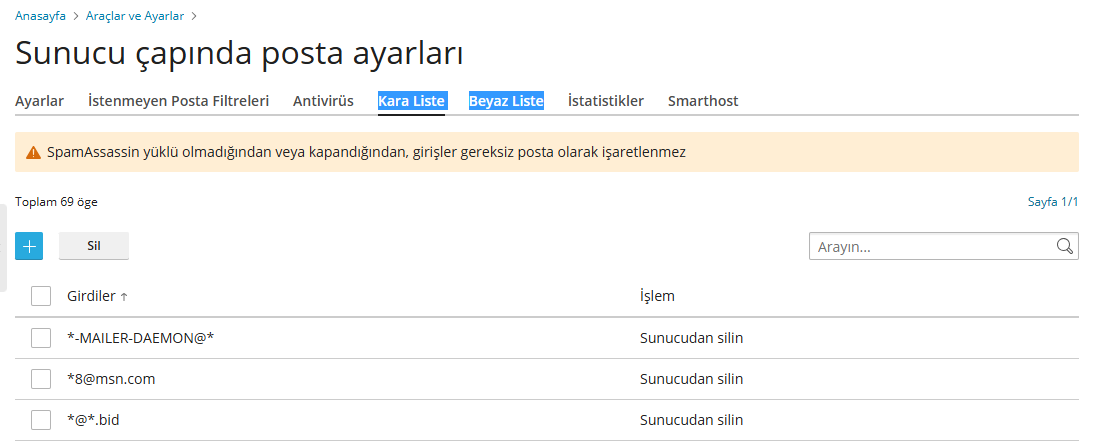Screen dimensions: 1094x446
Task: Click the Sayfa 1/1 page link
Action: click(x=1053, y=202)
